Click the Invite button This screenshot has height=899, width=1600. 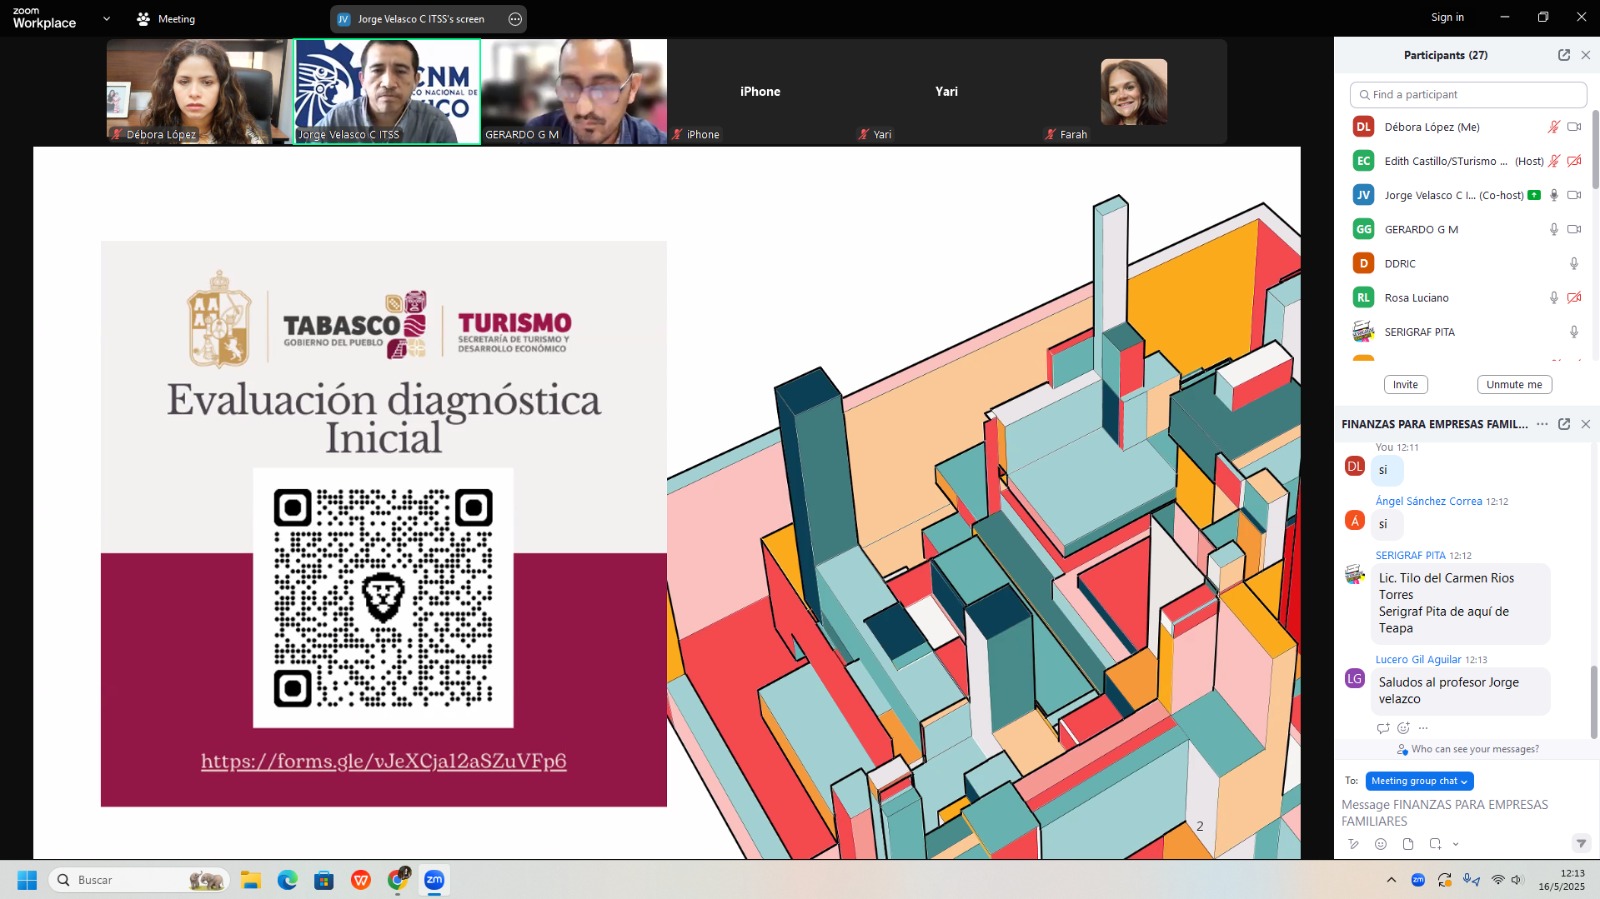pos(1405,385)
